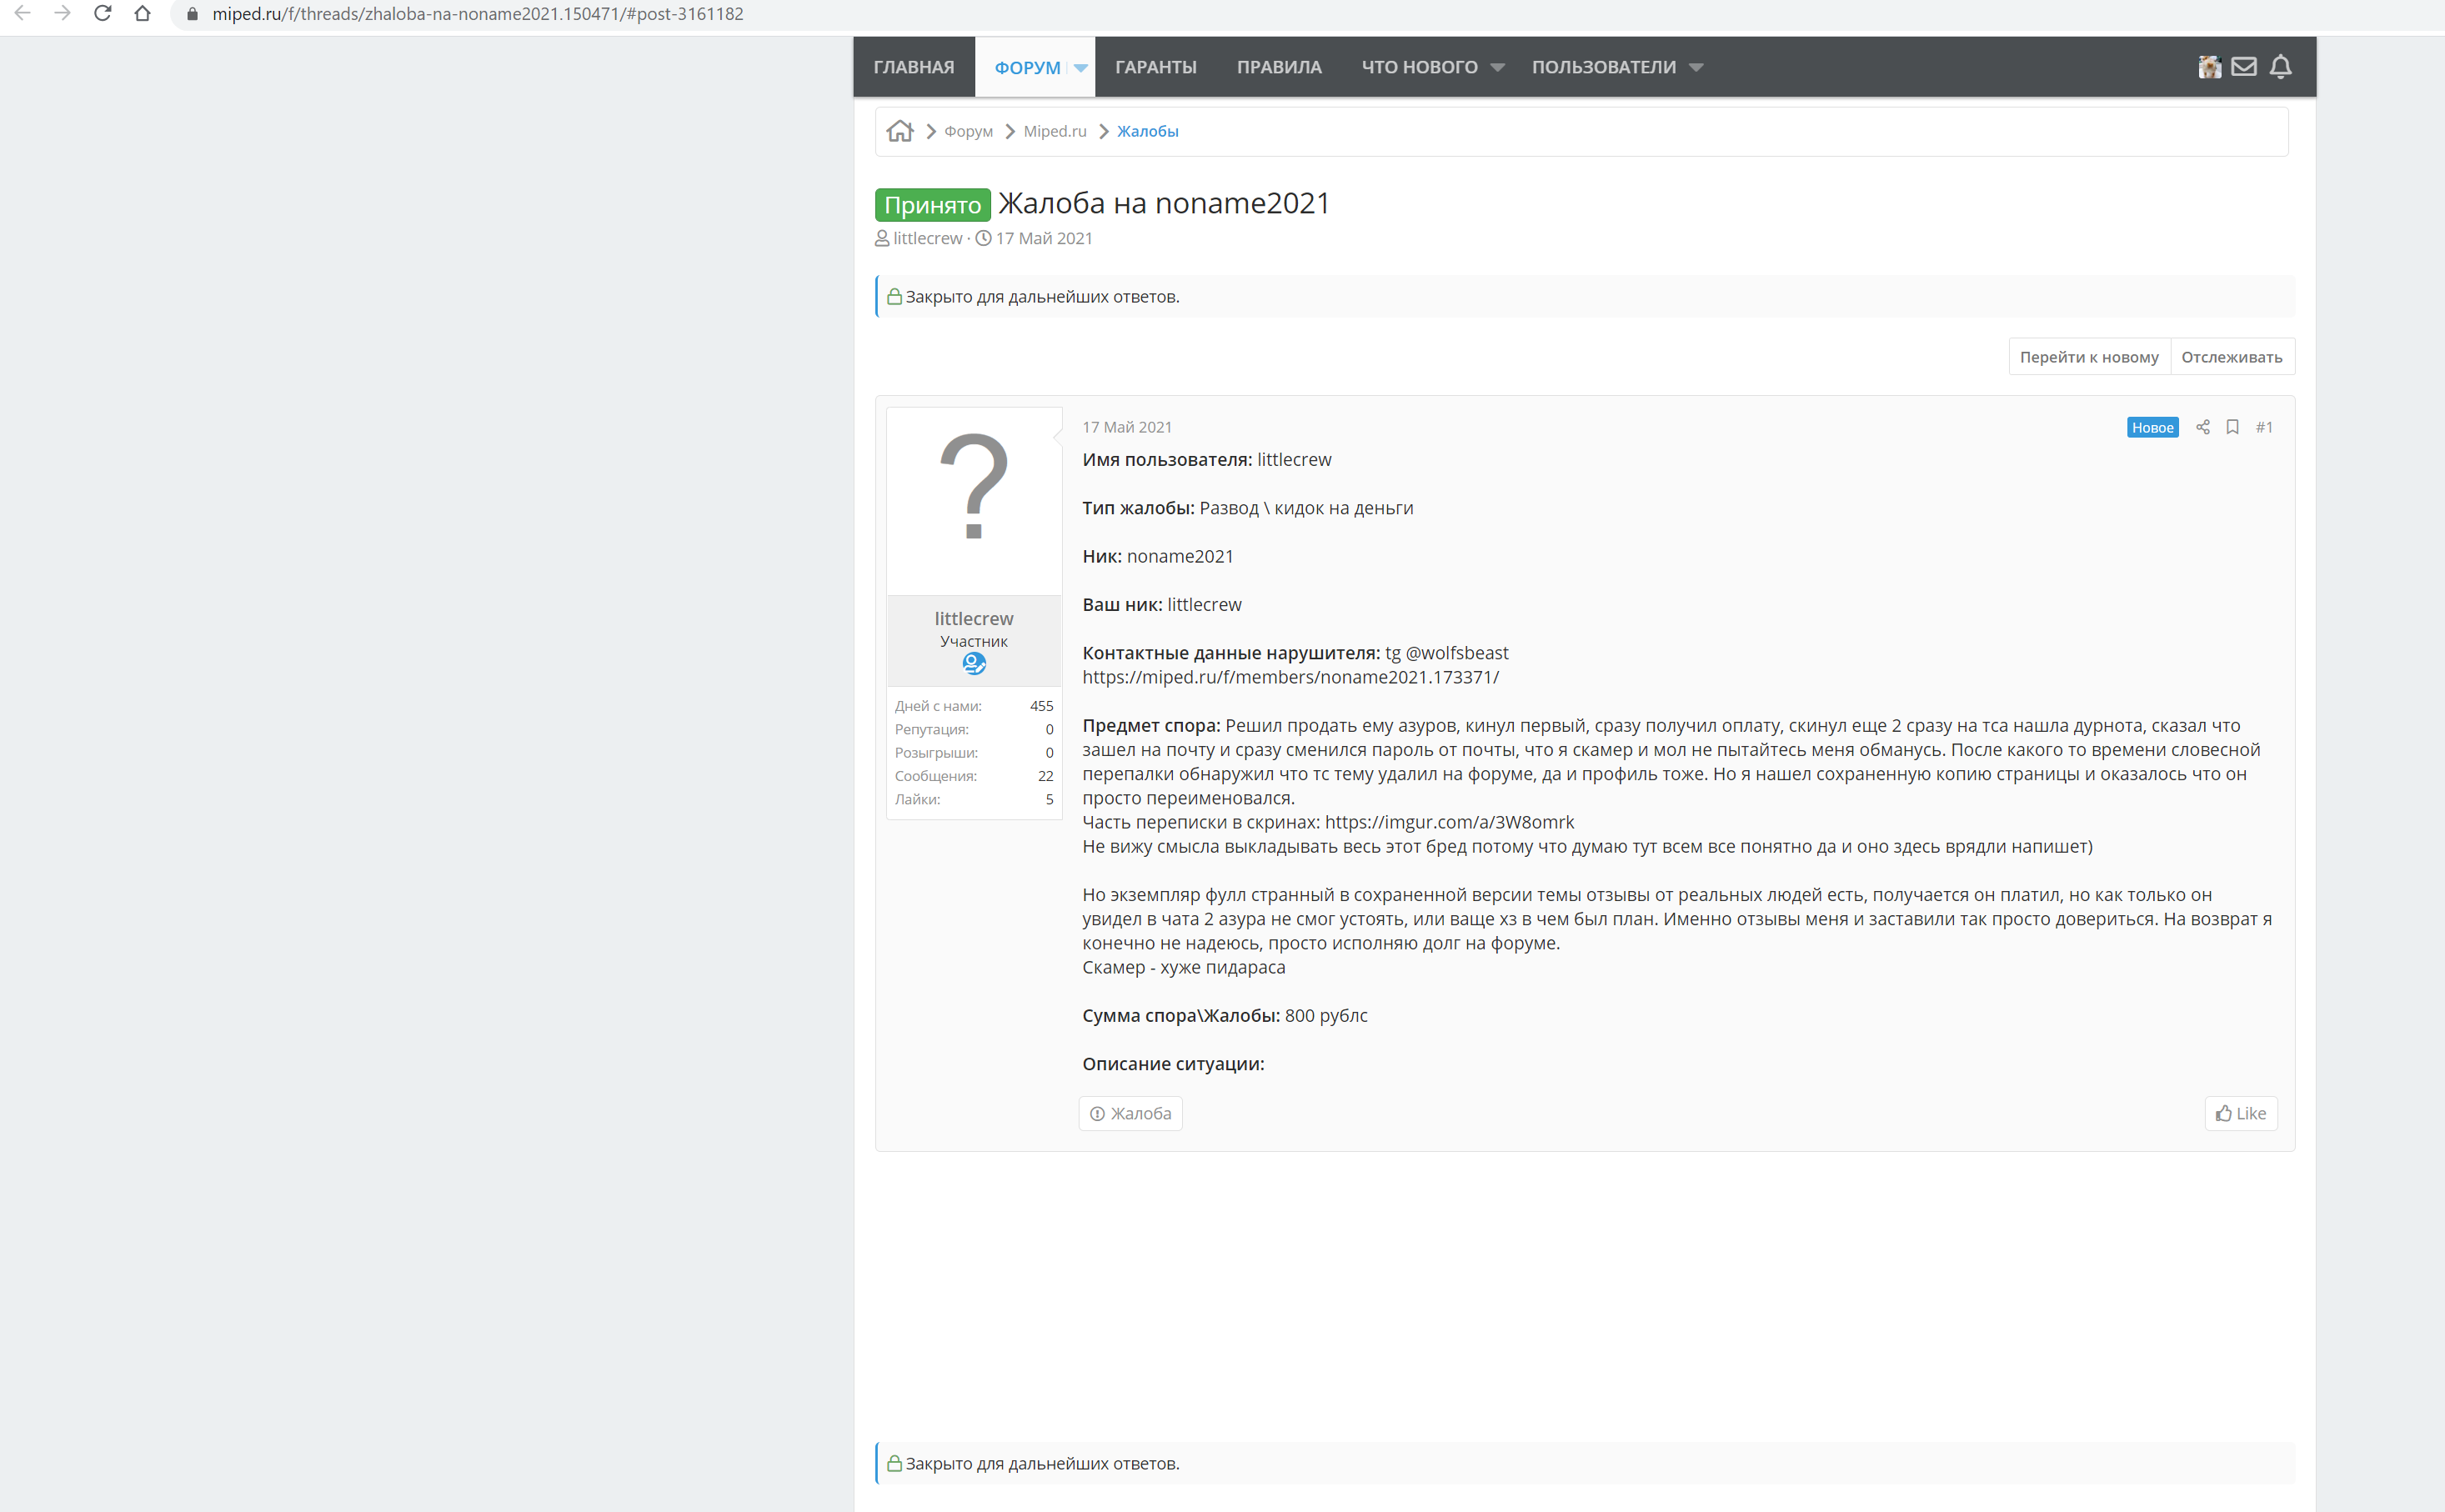Image resolution: width=2445 pixels, height=1512 pixels.
Task: Open littlecrew's question-mark avatar
Action: [x=974, y=501]
